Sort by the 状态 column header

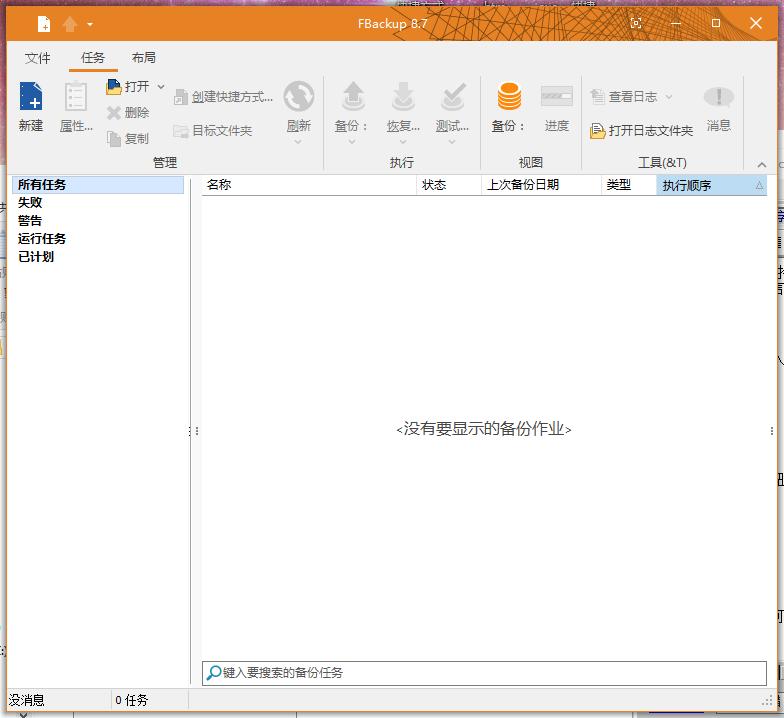pyautogui.click(x=448, y=185)
